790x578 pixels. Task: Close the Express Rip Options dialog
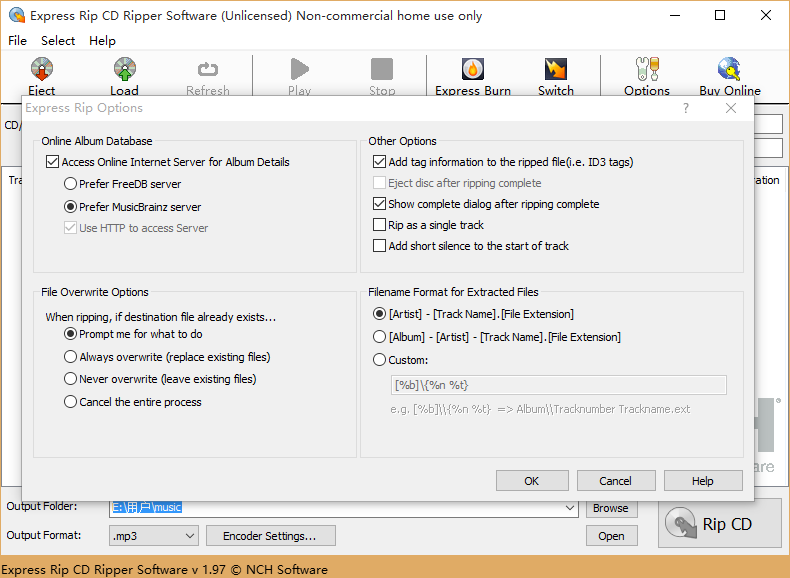click(x=731, y=108)
